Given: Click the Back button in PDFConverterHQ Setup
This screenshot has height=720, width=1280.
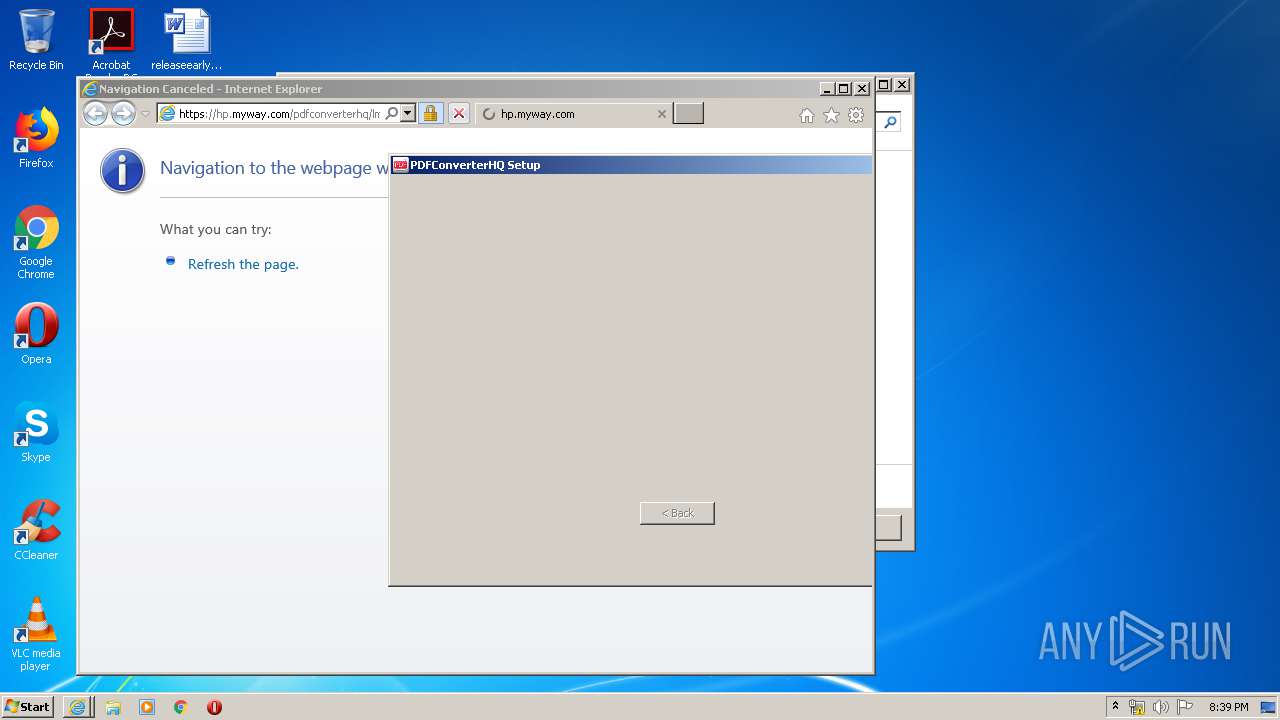Looking at the screenshot, I should 677,513.
